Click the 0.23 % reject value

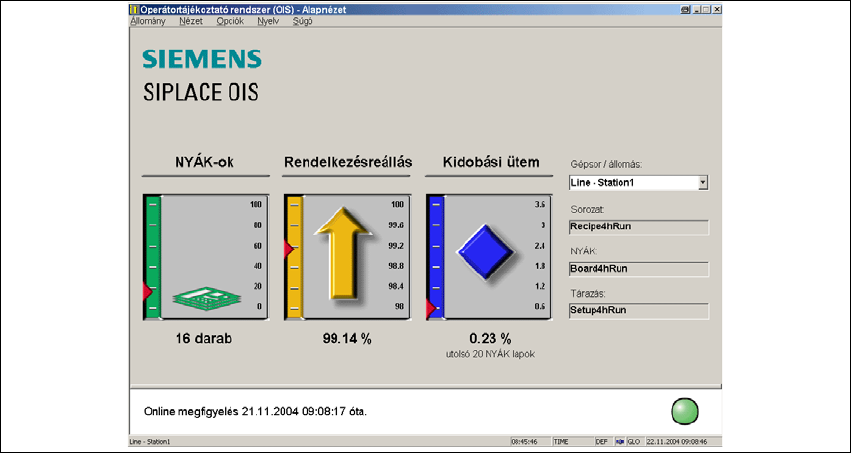pyautogui.click(x=490, y=339)
